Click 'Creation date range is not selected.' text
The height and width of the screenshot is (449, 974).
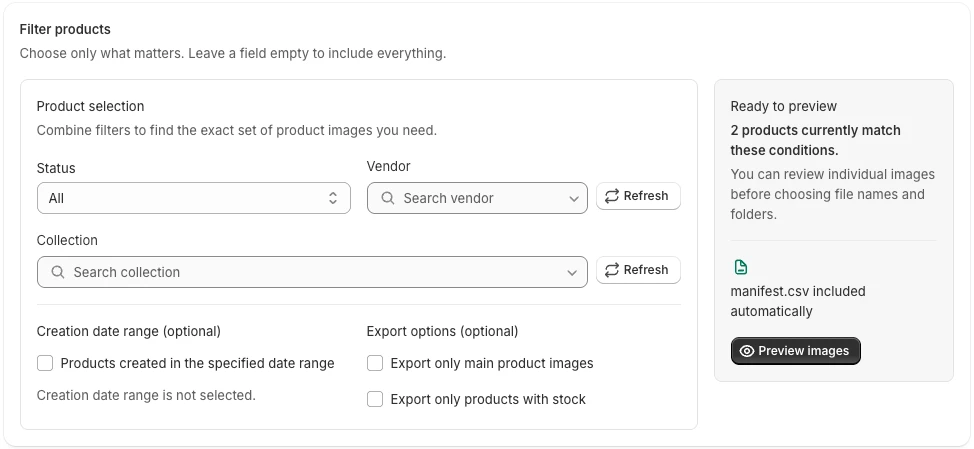tap(146, 395)
